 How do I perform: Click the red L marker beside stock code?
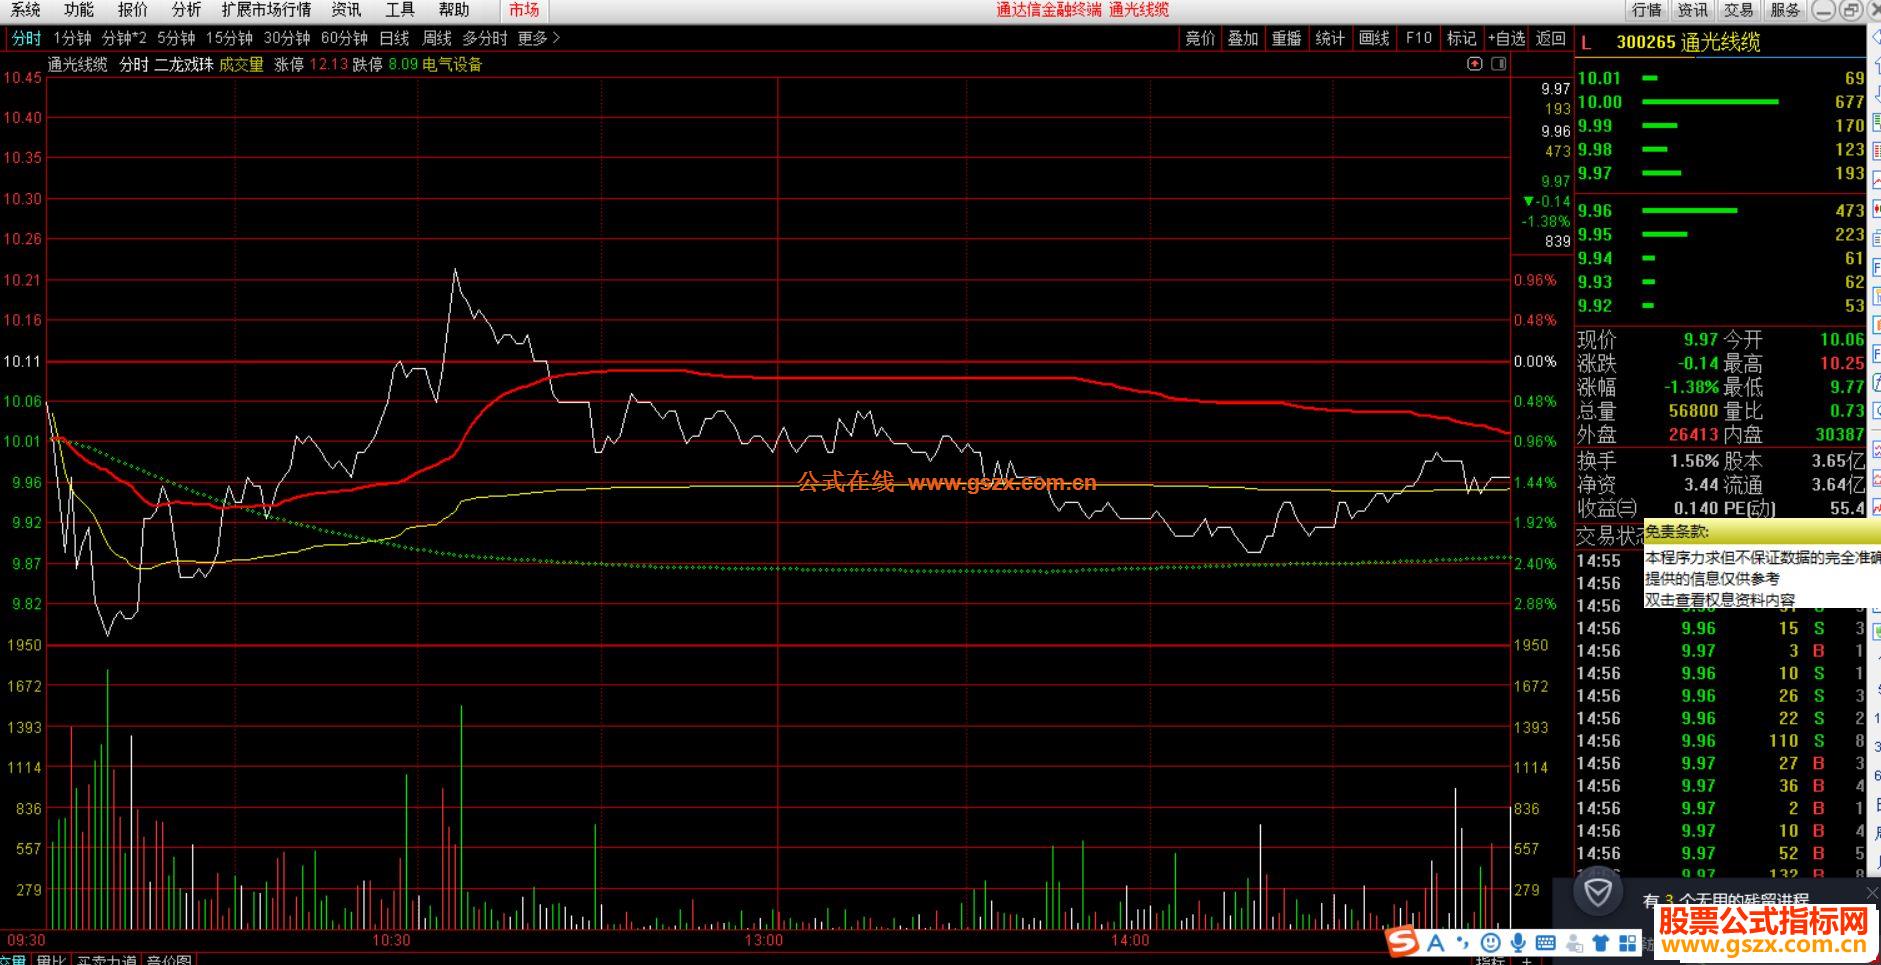pos(1586,43)
